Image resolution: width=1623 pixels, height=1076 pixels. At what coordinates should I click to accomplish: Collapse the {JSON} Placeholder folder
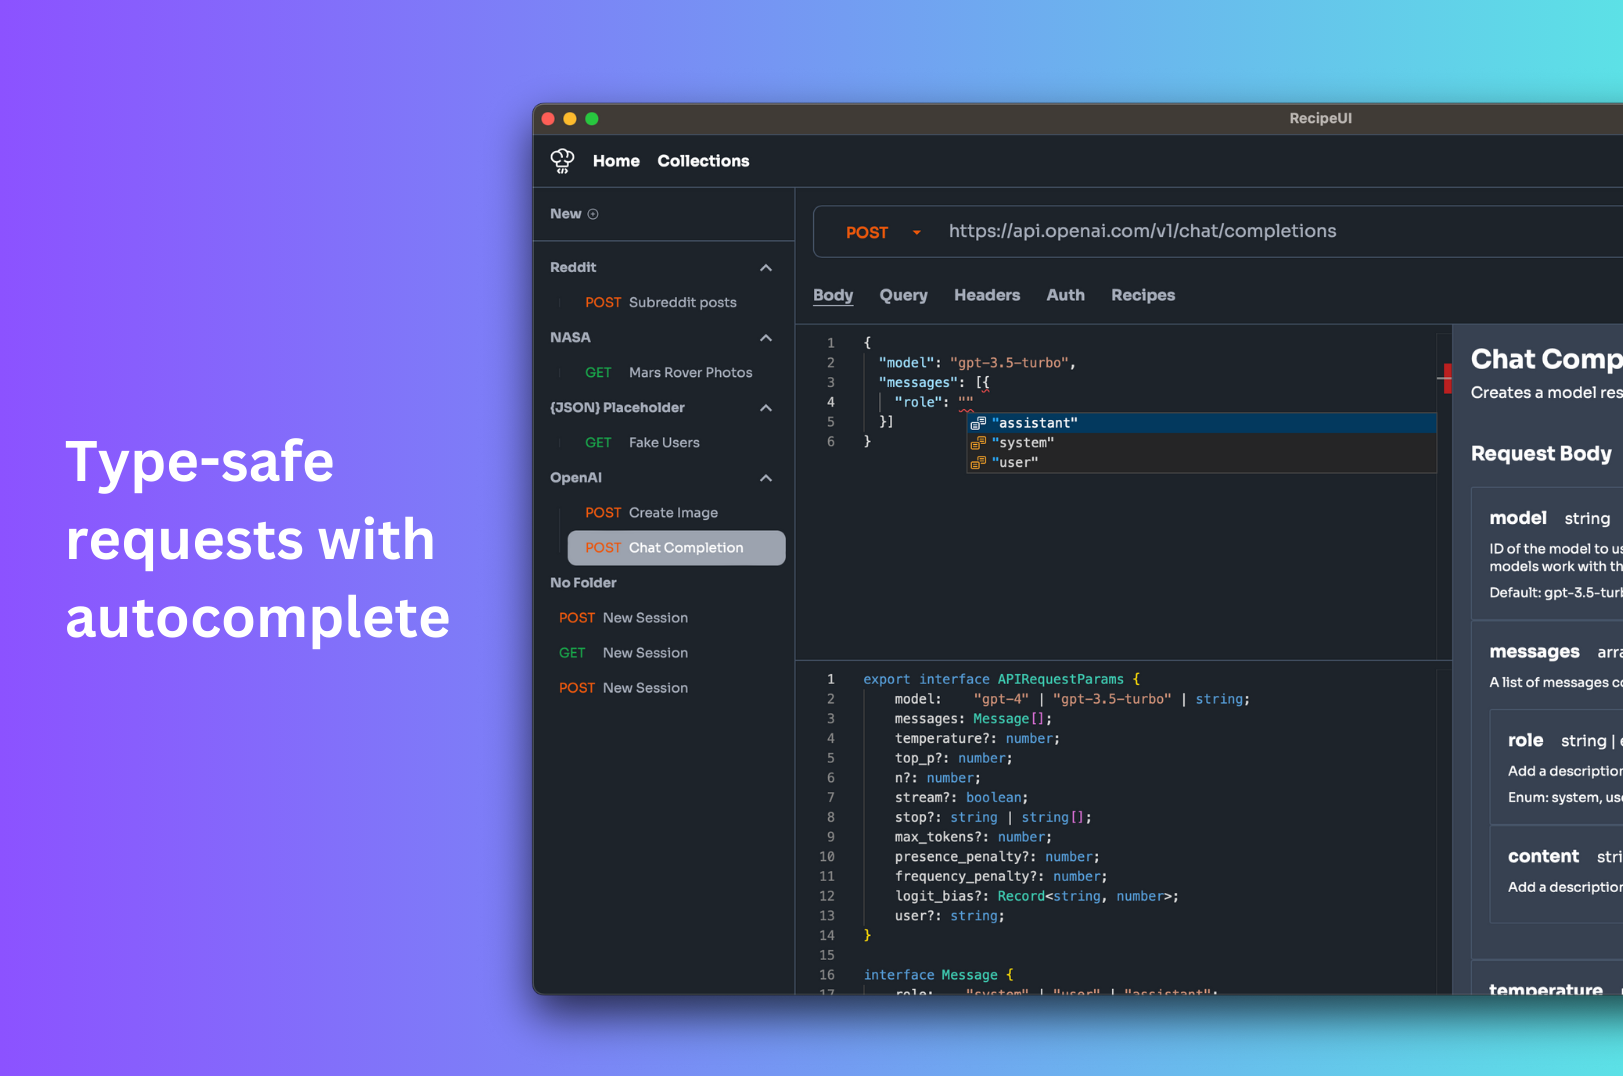pyautogui.click(x=766, y=408)
